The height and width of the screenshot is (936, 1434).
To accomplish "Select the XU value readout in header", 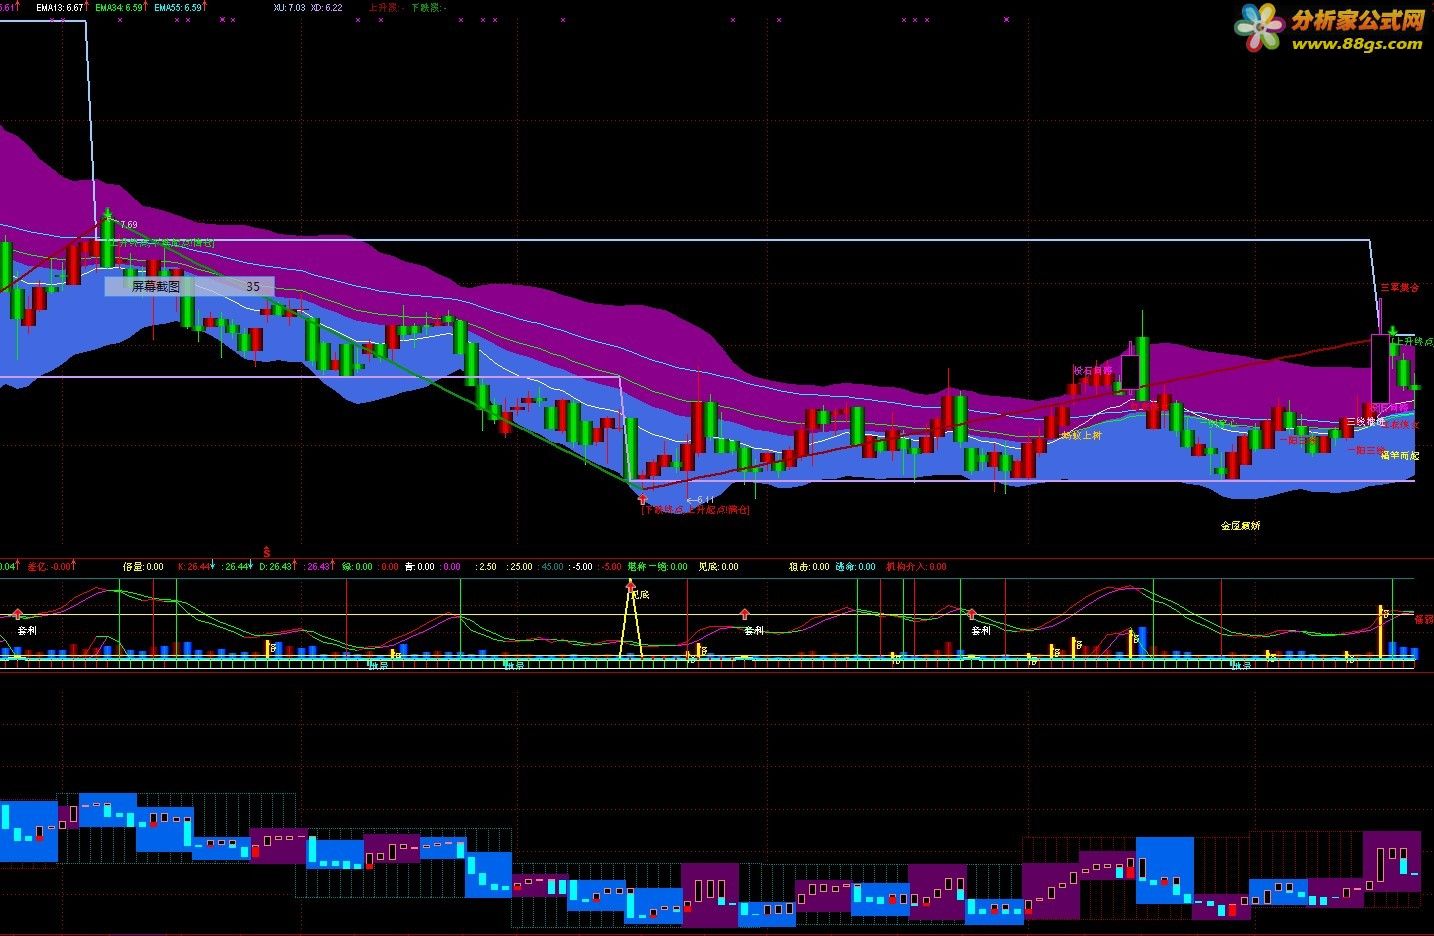I will 289,7.
